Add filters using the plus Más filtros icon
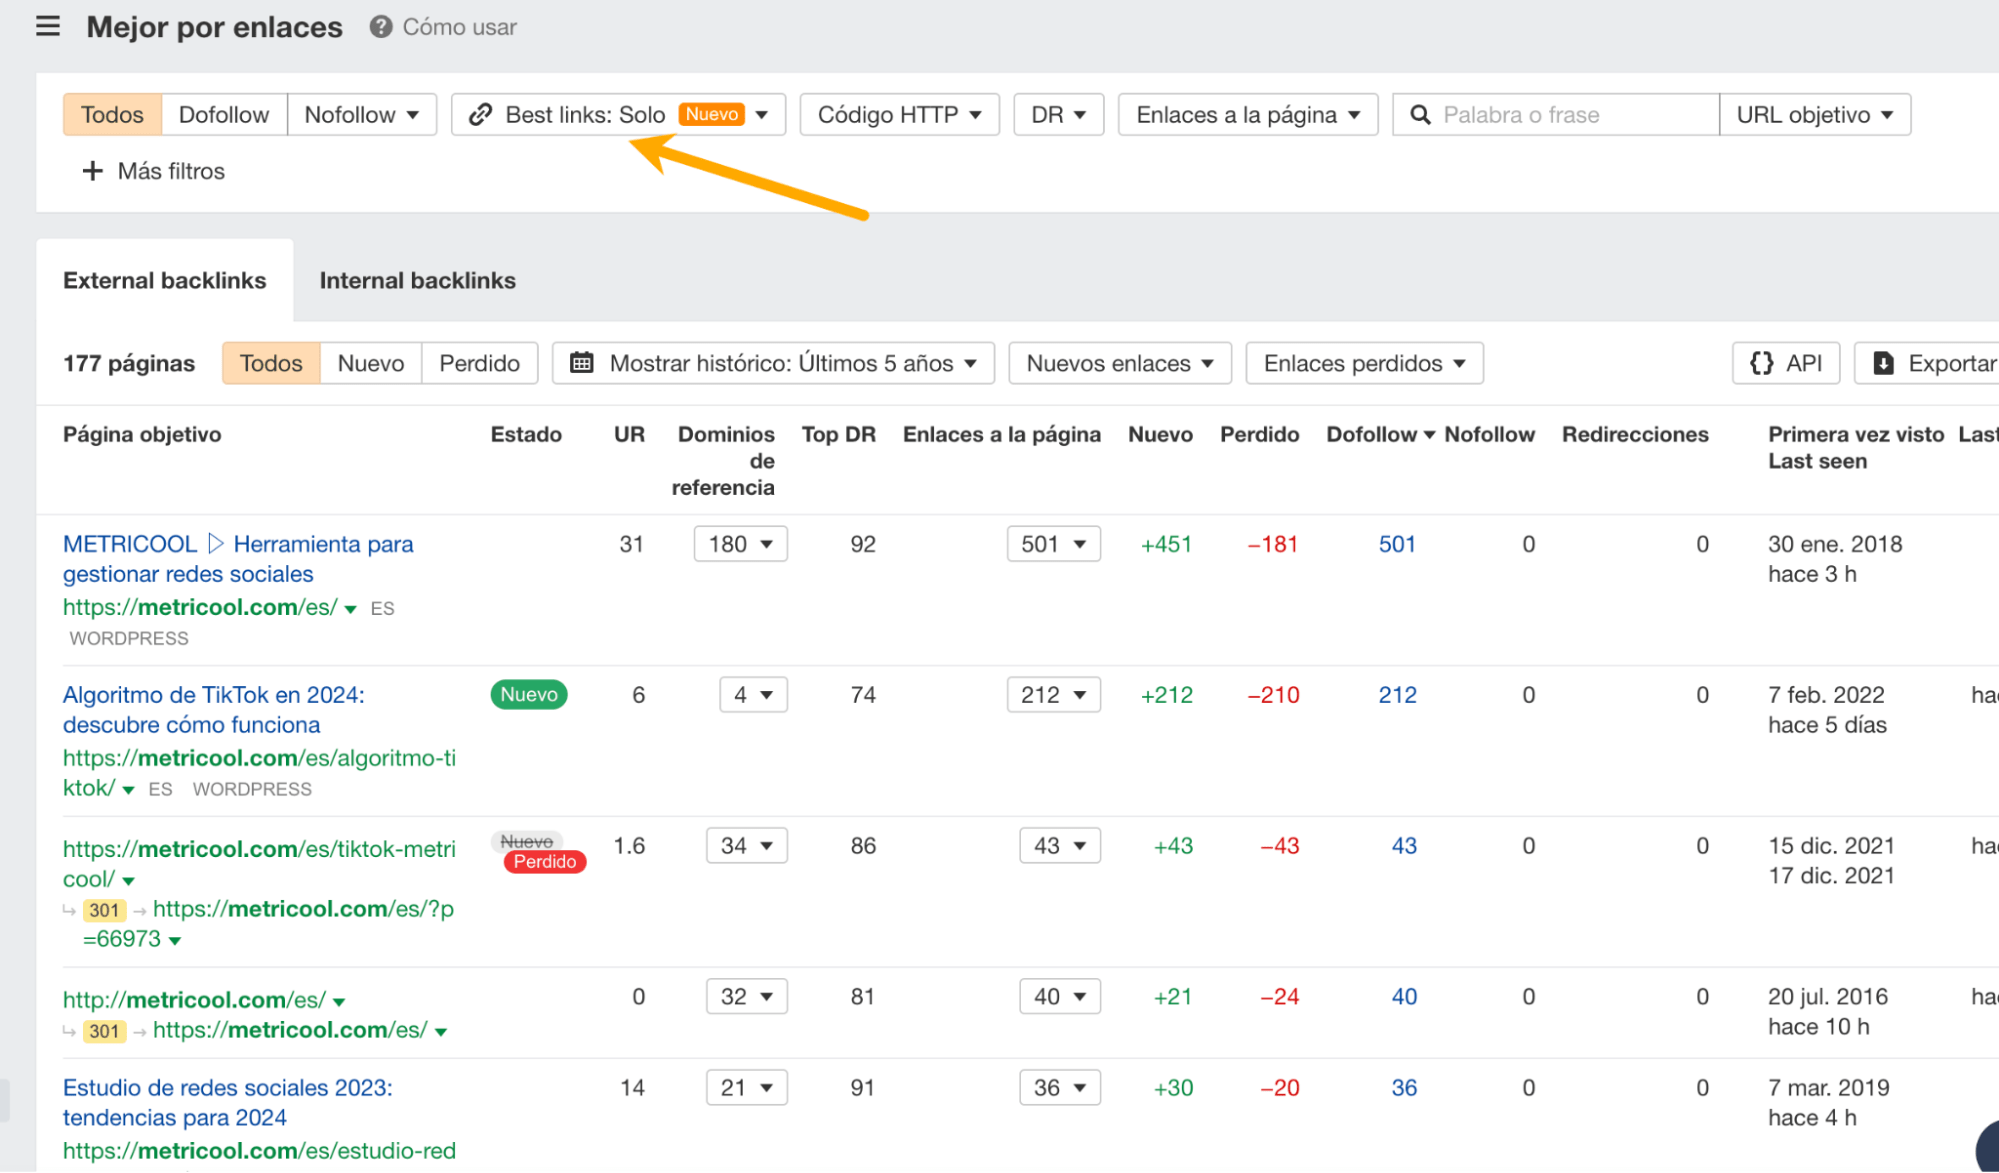 (x=92, y=171)
